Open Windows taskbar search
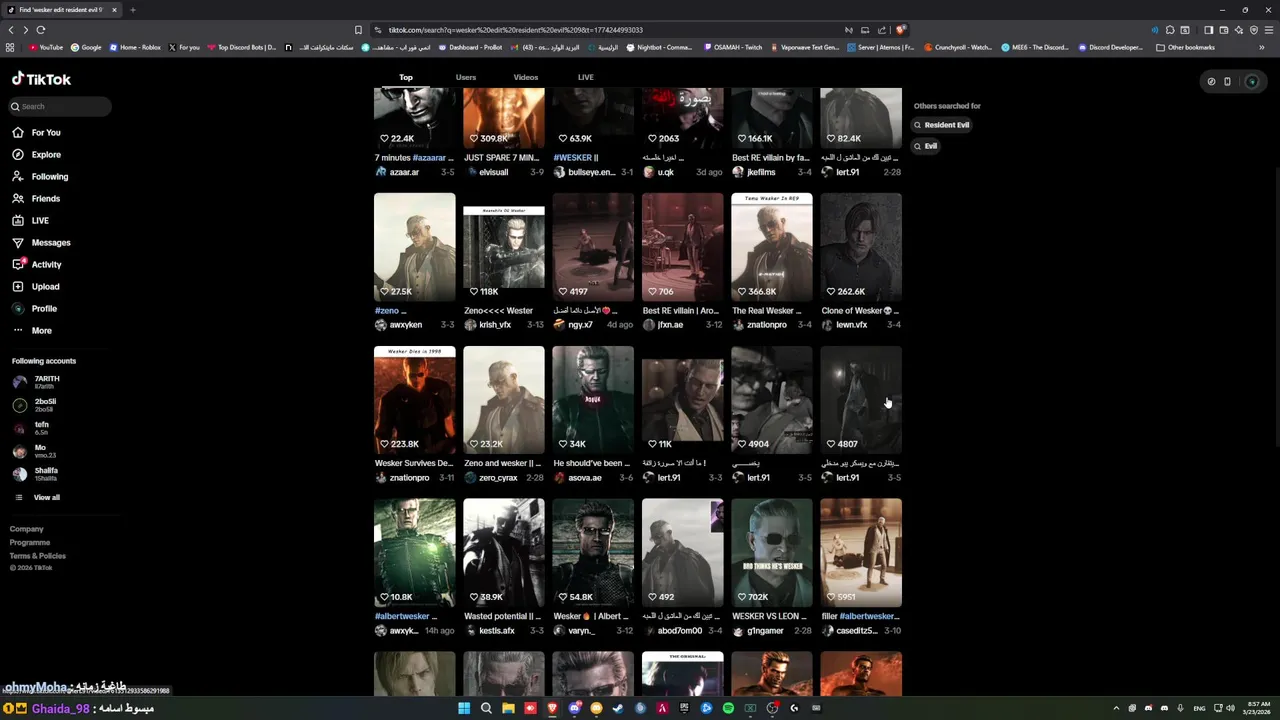 coord(486,708)
